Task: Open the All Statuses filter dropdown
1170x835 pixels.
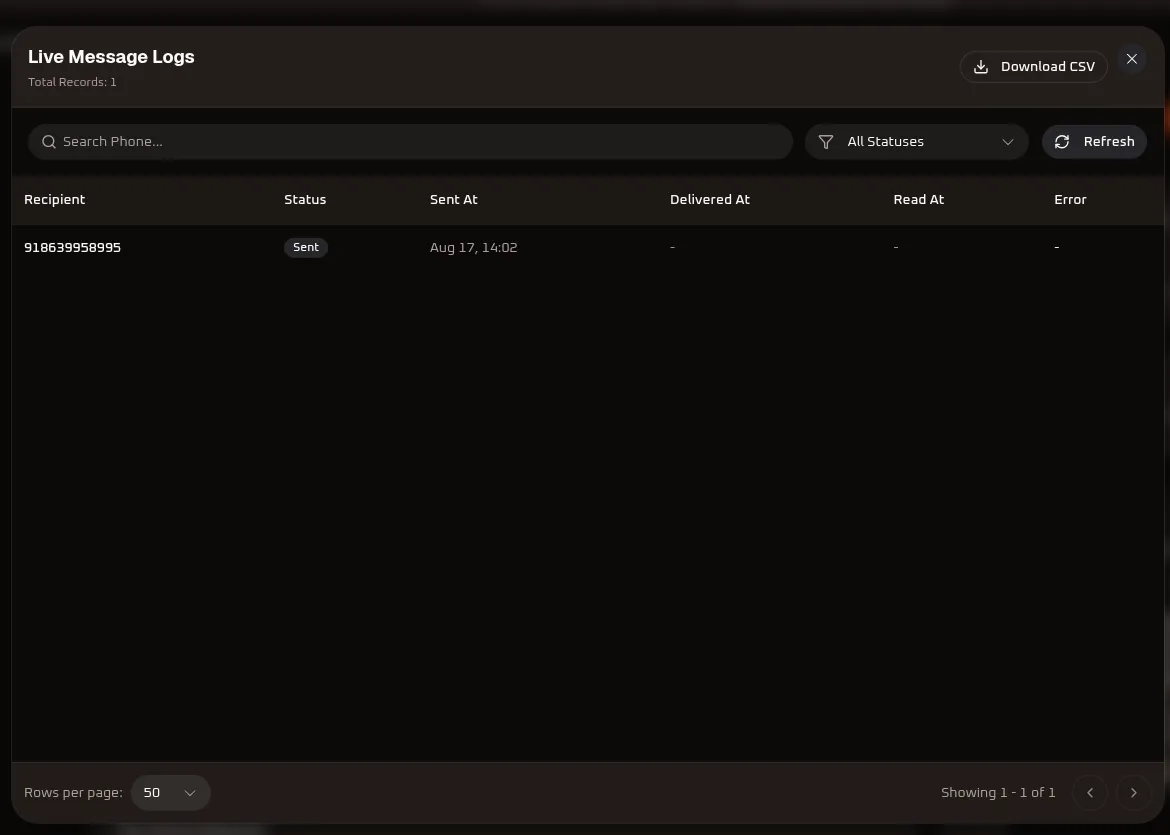Action: pyautogui.click(x=916, y=142)
